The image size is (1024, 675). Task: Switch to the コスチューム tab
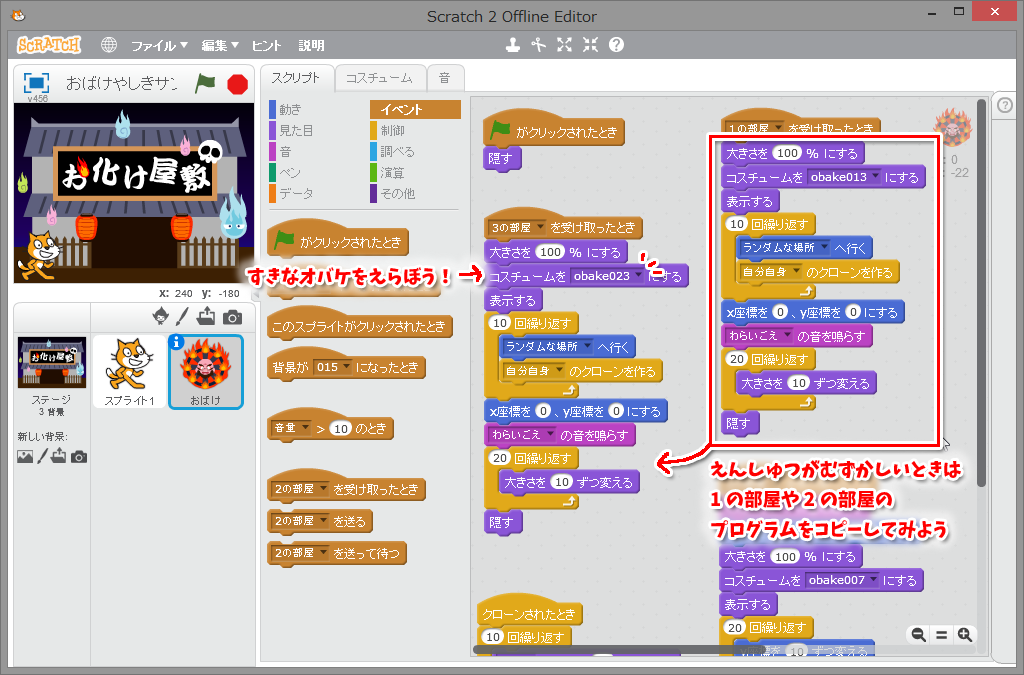379,78
